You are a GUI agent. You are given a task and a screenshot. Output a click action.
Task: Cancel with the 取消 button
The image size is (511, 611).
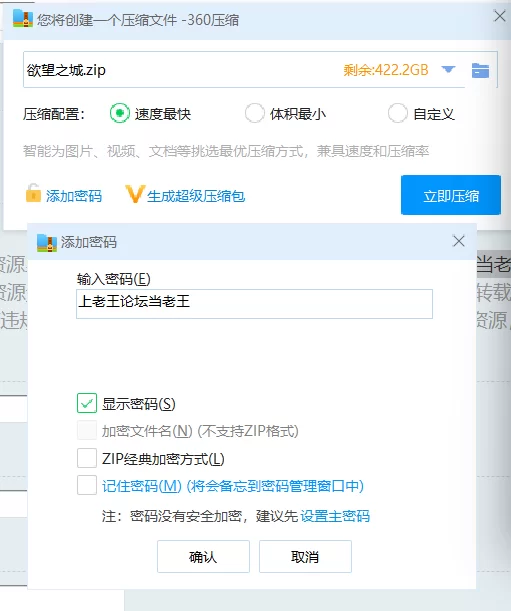(x=305, y=556)
